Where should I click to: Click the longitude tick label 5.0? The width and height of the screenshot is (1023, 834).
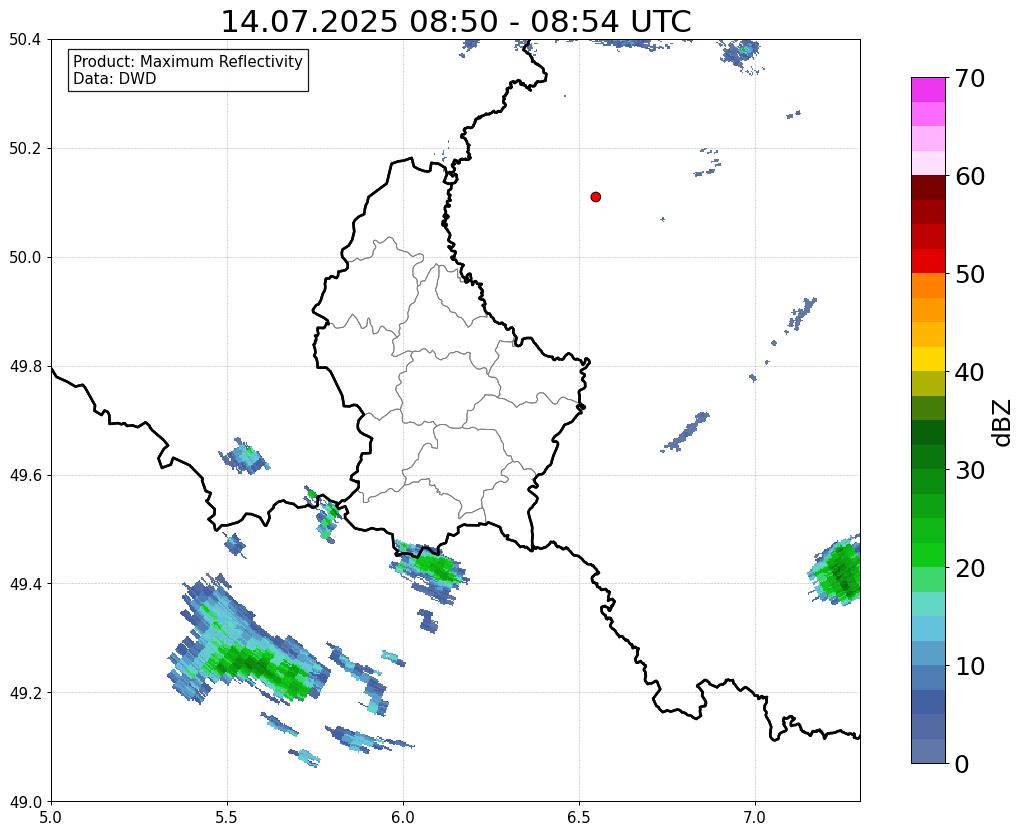click(x=51, y=817)
